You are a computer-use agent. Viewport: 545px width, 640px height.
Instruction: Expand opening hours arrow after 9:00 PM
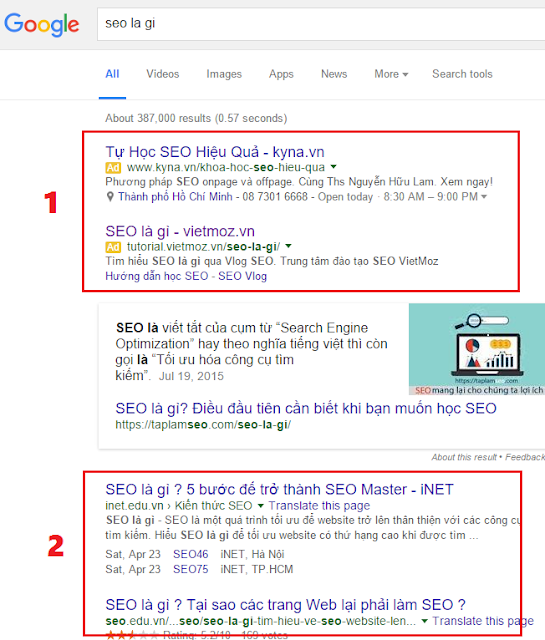pyautogui.click(x=484, y=197)
